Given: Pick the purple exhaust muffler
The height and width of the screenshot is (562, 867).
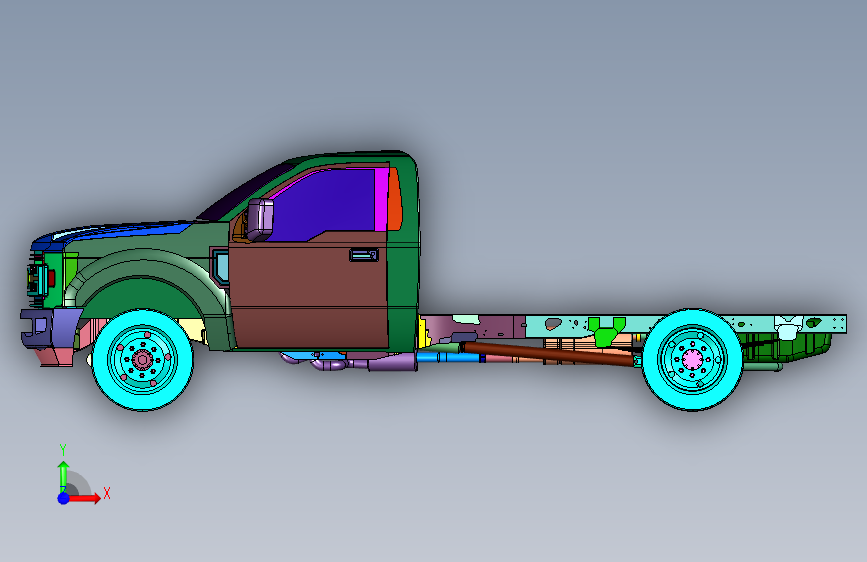Looking at the screenshot, I should click(391, 363).
